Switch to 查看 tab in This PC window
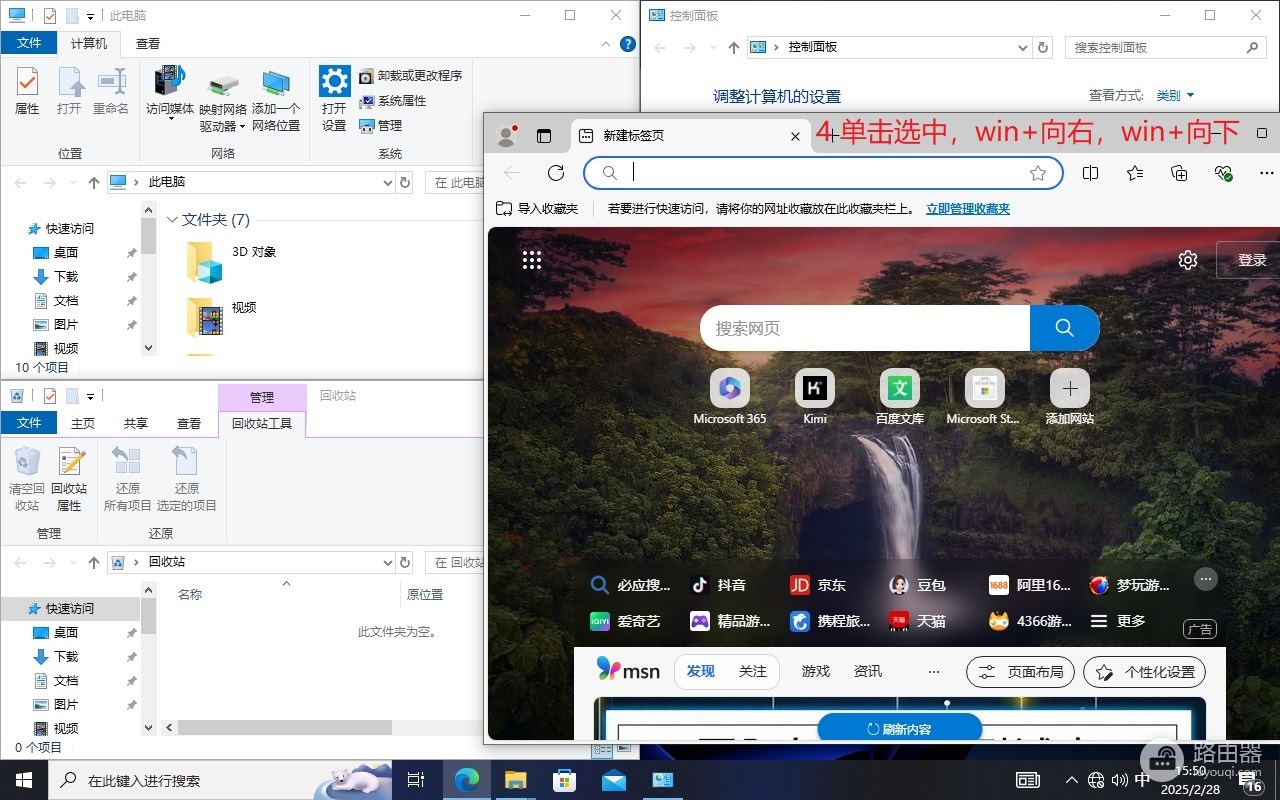The height and width of the screenshot is (800, 1280). click(x=148, y=43)
